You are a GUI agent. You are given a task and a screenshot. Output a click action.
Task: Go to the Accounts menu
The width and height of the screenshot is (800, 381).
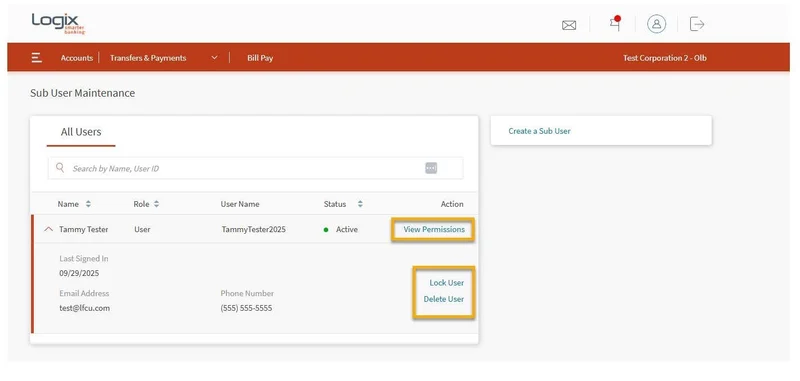click(77, 58)
